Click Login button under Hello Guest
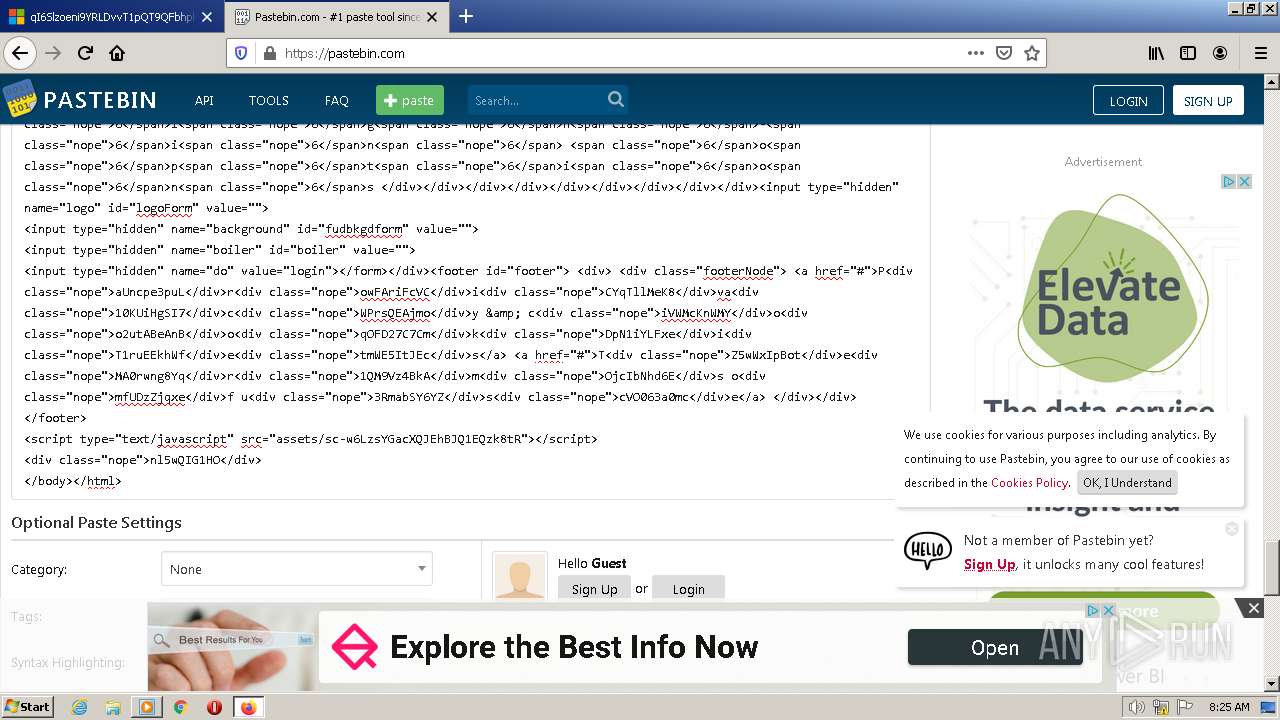Viewport: 1280px width, 720px height. (x=688, y=589)
